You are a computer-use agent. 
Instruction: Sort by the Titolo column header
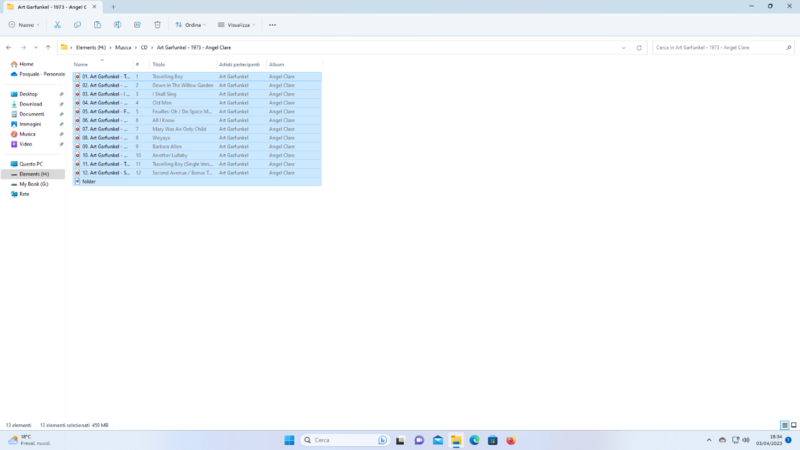pyautogui.click(x=159, y=64)
